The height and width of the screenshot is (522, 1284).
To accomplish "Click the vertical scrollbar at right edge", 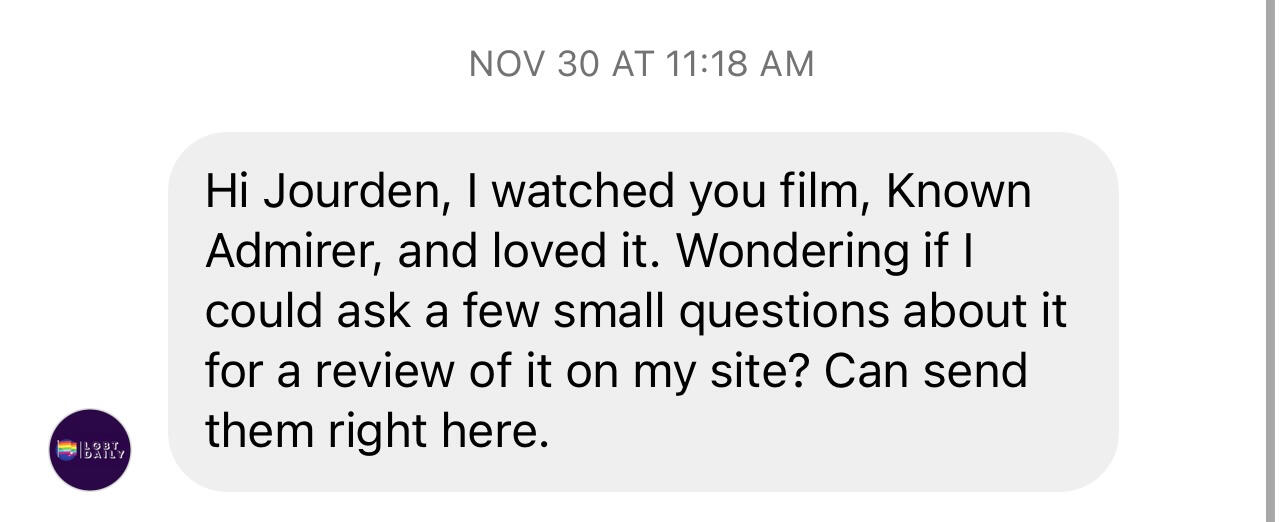I will [x=1270, y=261].
